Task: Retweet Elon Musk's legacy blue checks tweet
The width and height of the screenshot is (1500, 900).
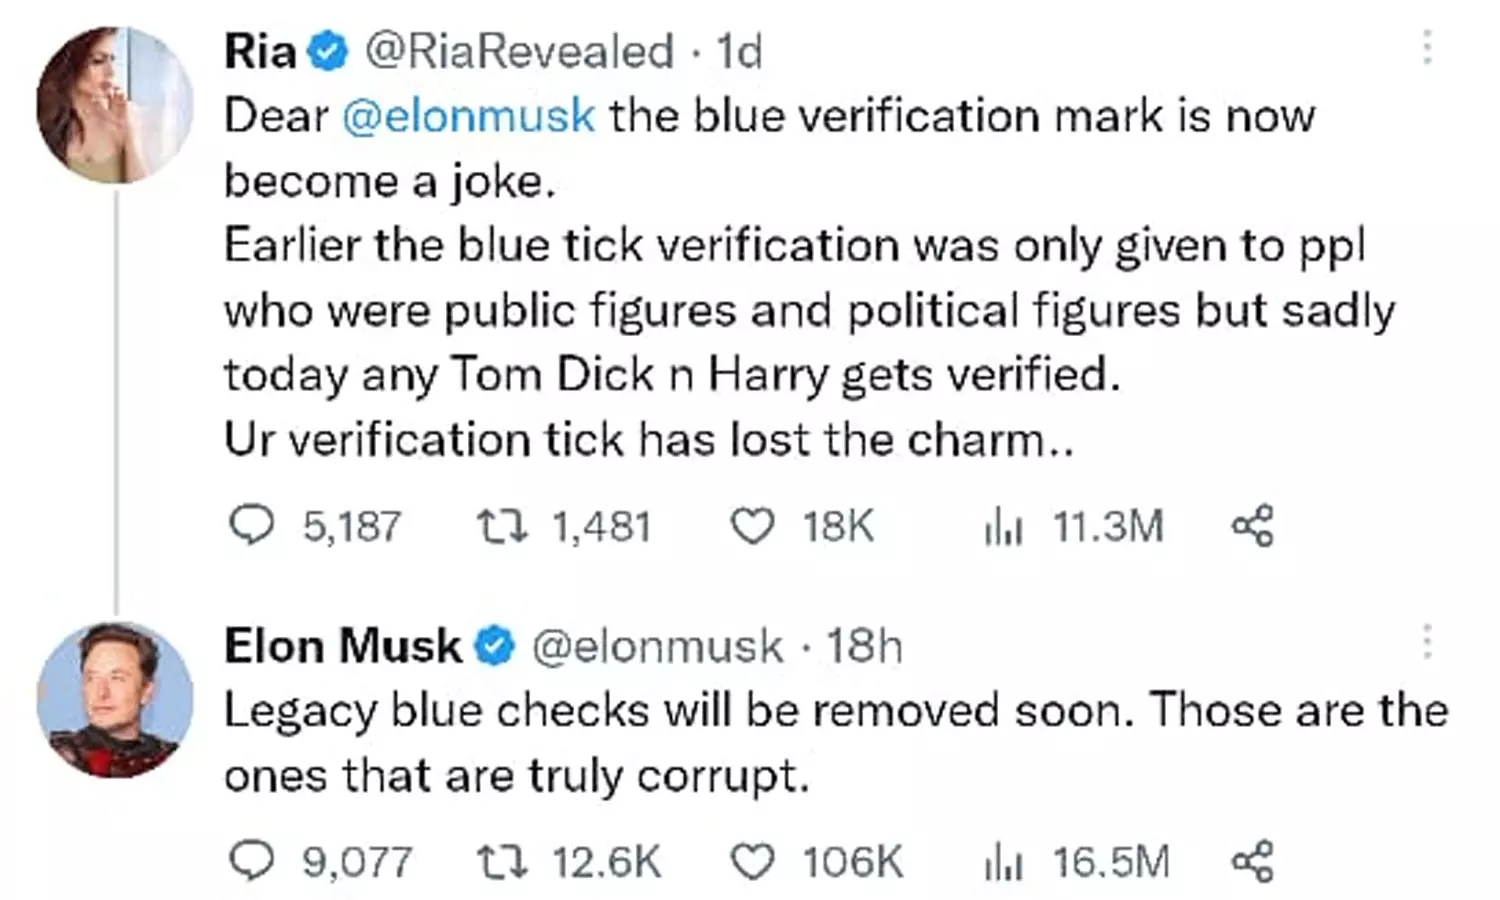Action: (502, 861)
